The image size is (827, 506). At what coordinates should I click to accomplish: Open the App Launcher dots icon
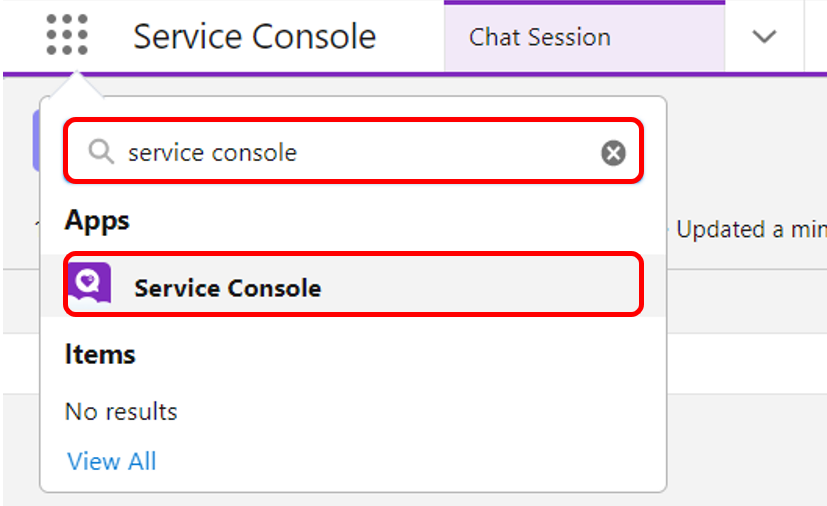click(x=67, y=36)
